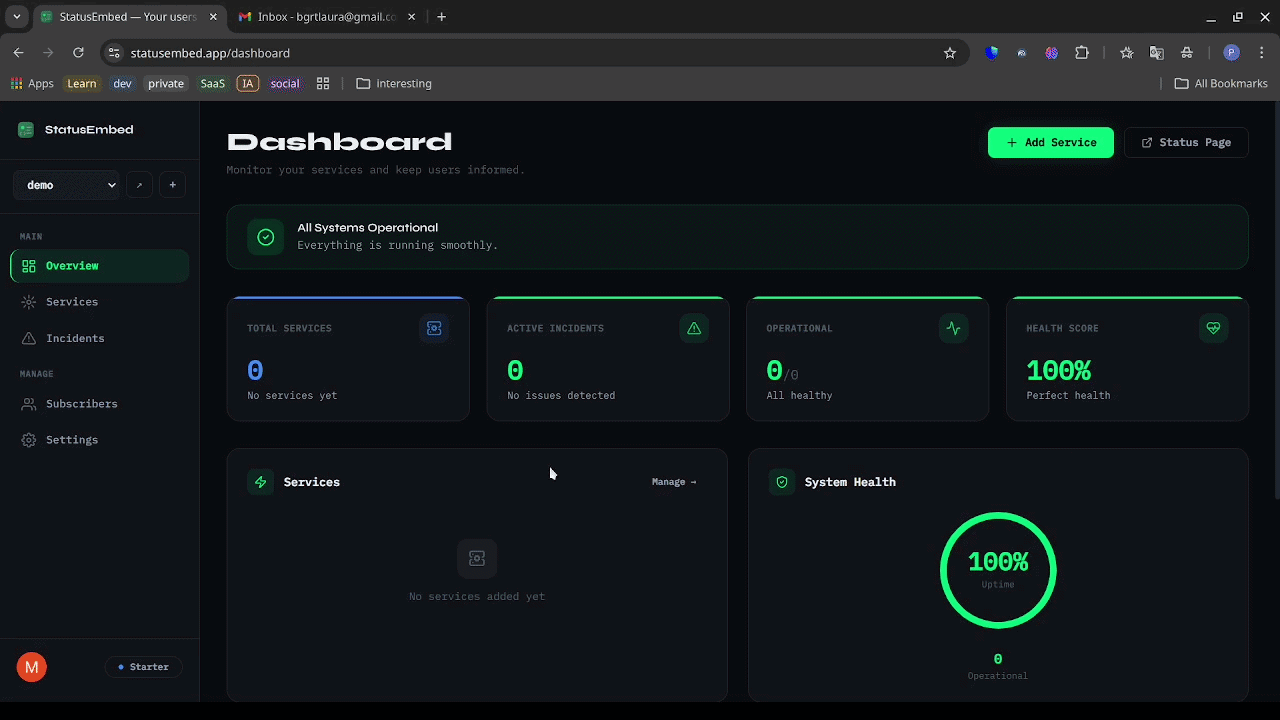
Task: Click the Incidents warning icon
Action: 28,338
